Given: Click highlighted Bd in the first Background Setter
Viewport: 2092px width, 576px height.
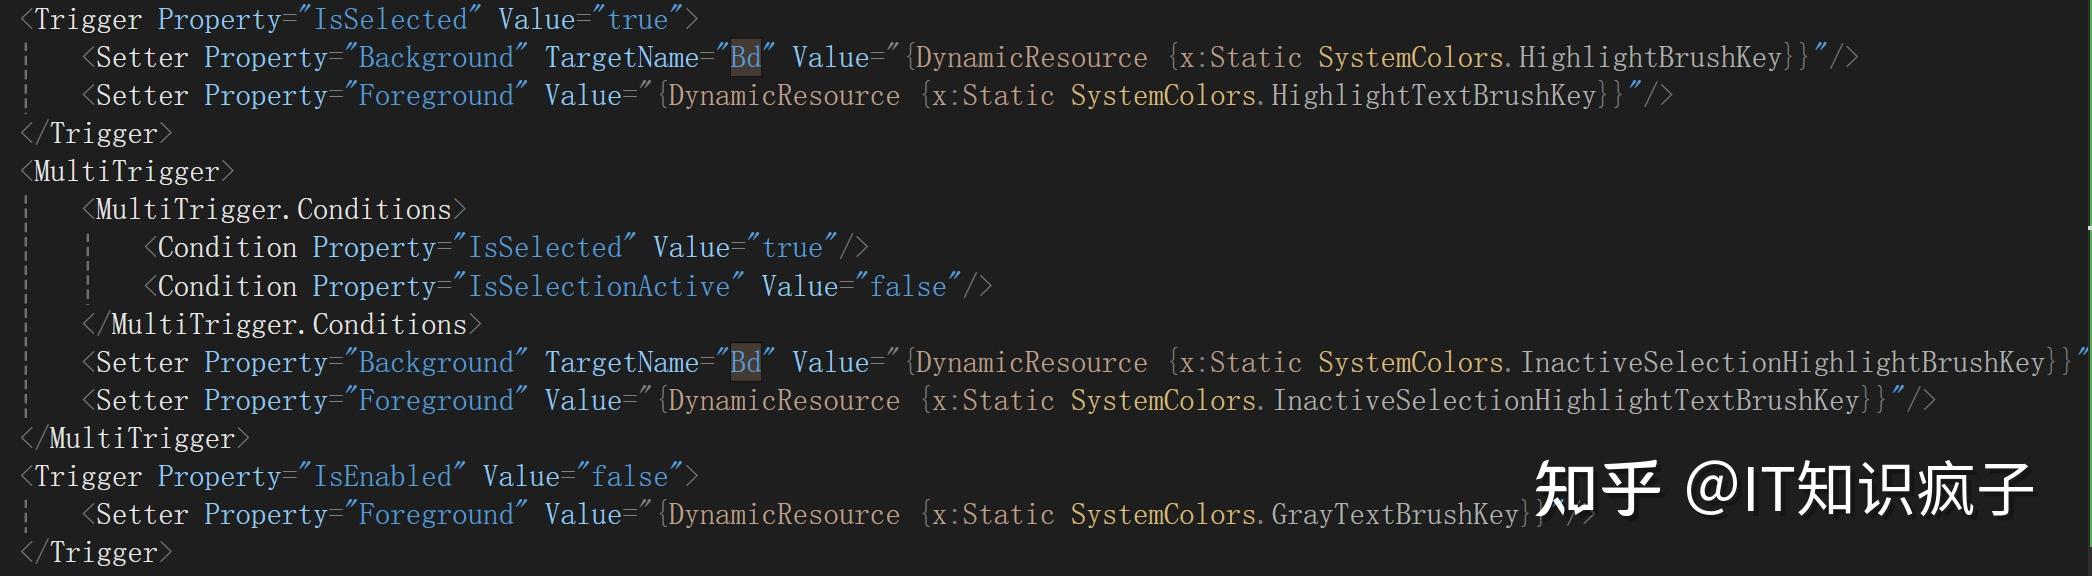Looking at the screenshot, I should tap(745, 58).
